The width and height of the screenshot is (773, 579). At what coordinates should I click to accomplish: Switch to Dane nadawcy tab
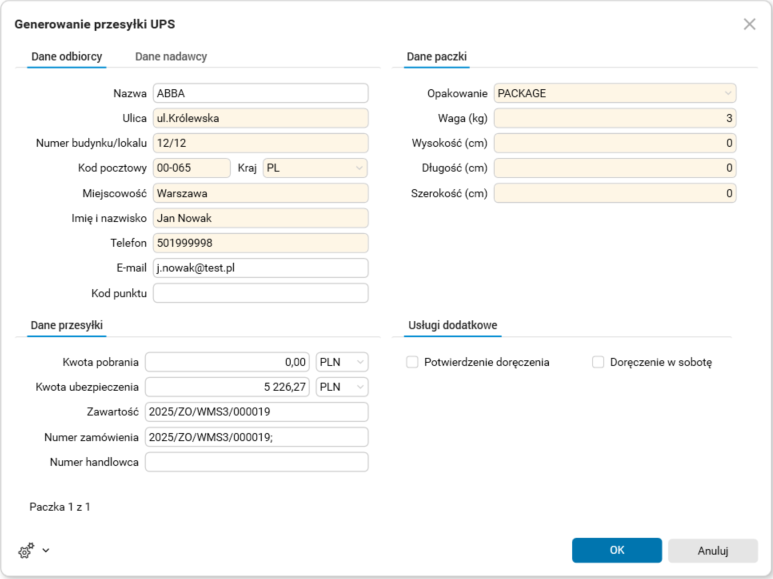[171, 57]
